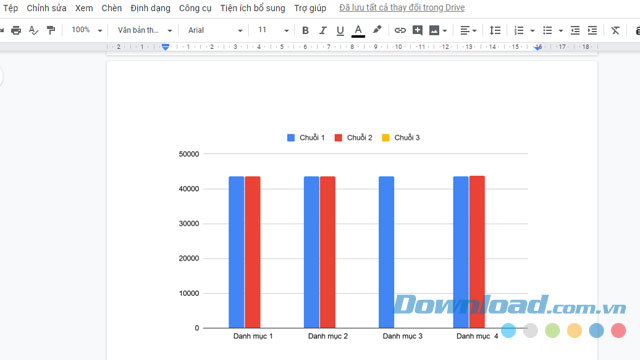The width and height of the screenshot is (640, 360).
Task: Toggle Underline formatting
Action: (x=340, y=30)
